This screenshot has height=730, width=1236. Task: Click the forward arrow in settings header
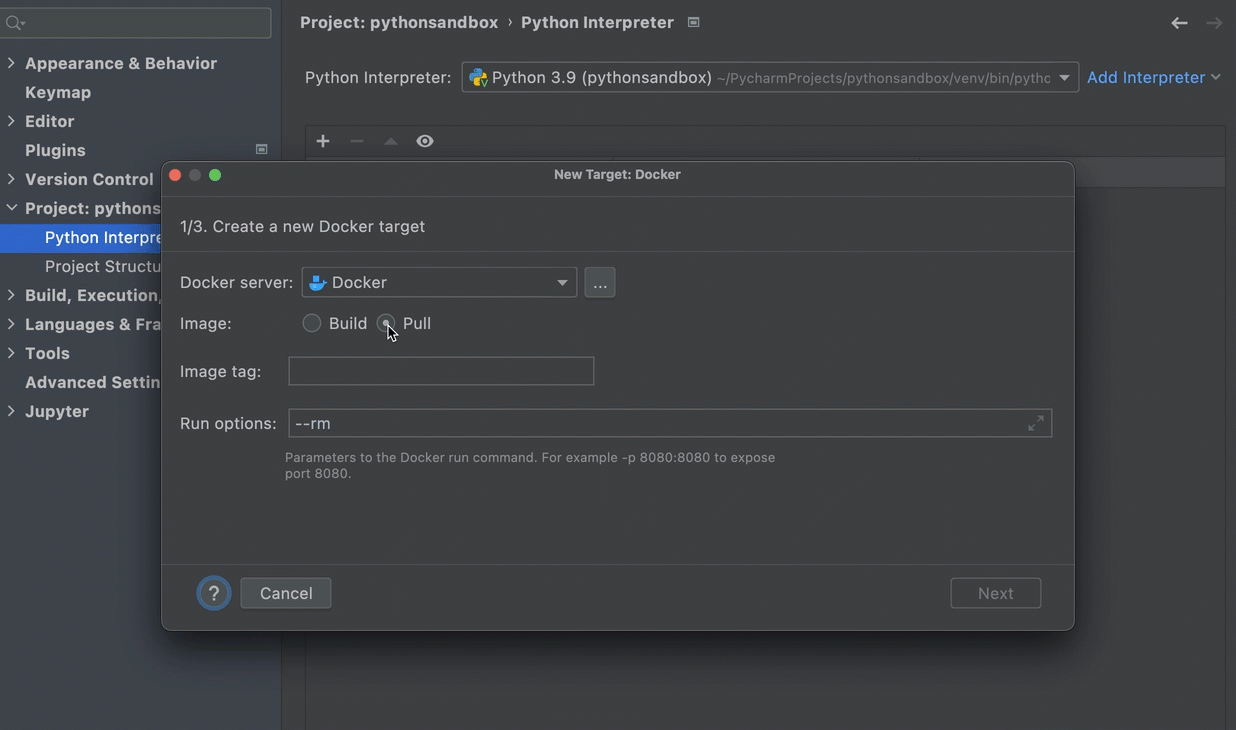tap(1214, 22)
